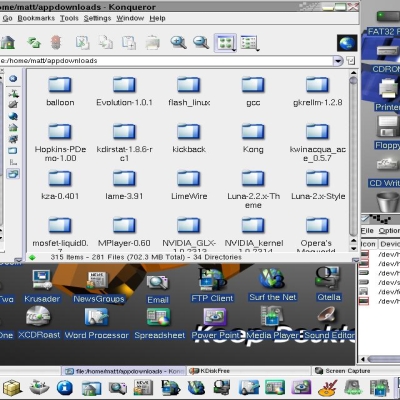Select the flash_linux folder
Image resolution: width=400 pixels, height=400 pixels.
click(x=189, y=91)
